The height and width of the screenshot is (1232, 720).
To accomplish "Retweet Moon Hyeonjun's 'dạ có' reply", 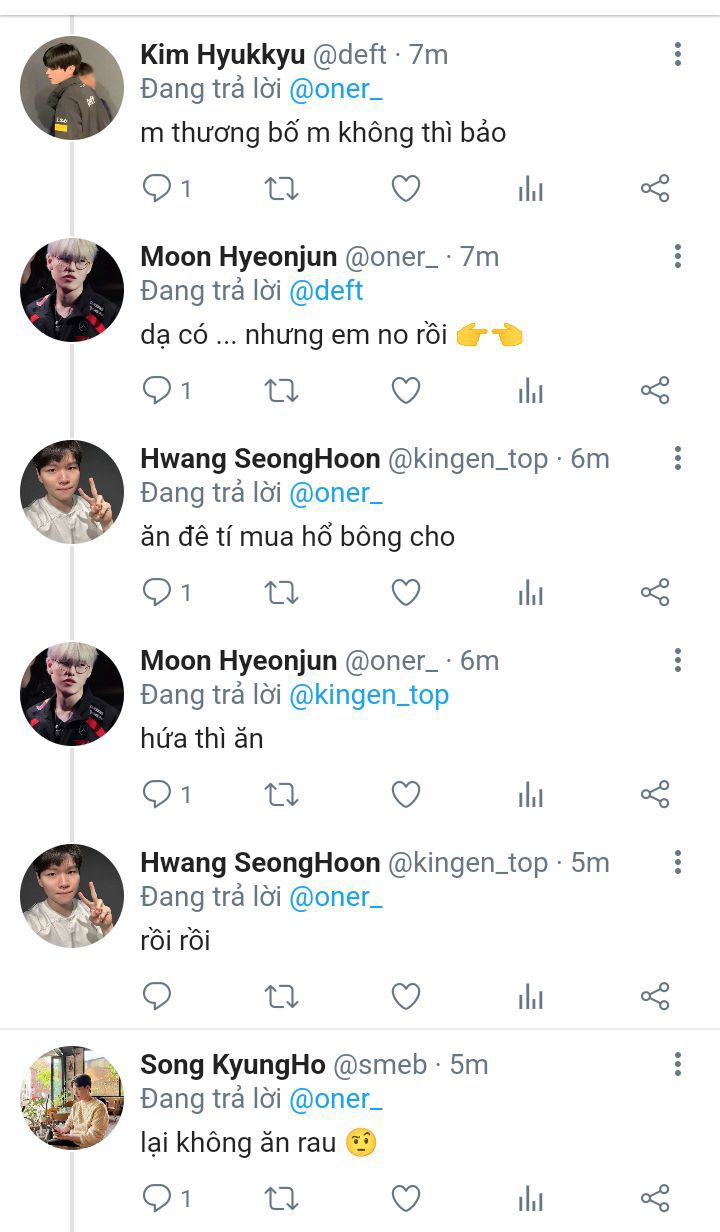I will [x=282, y=390].
